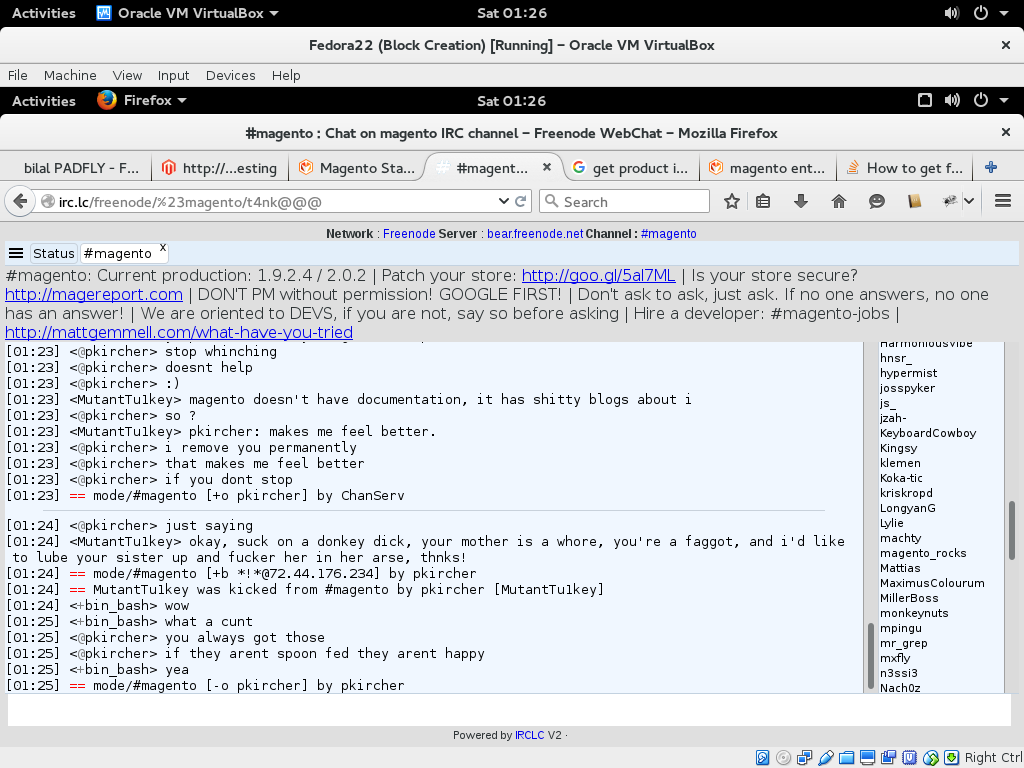This screenshot has height=768, width=1024.
Task: Open VirtualBox Help menu
Action: click(x=286, y=75)
